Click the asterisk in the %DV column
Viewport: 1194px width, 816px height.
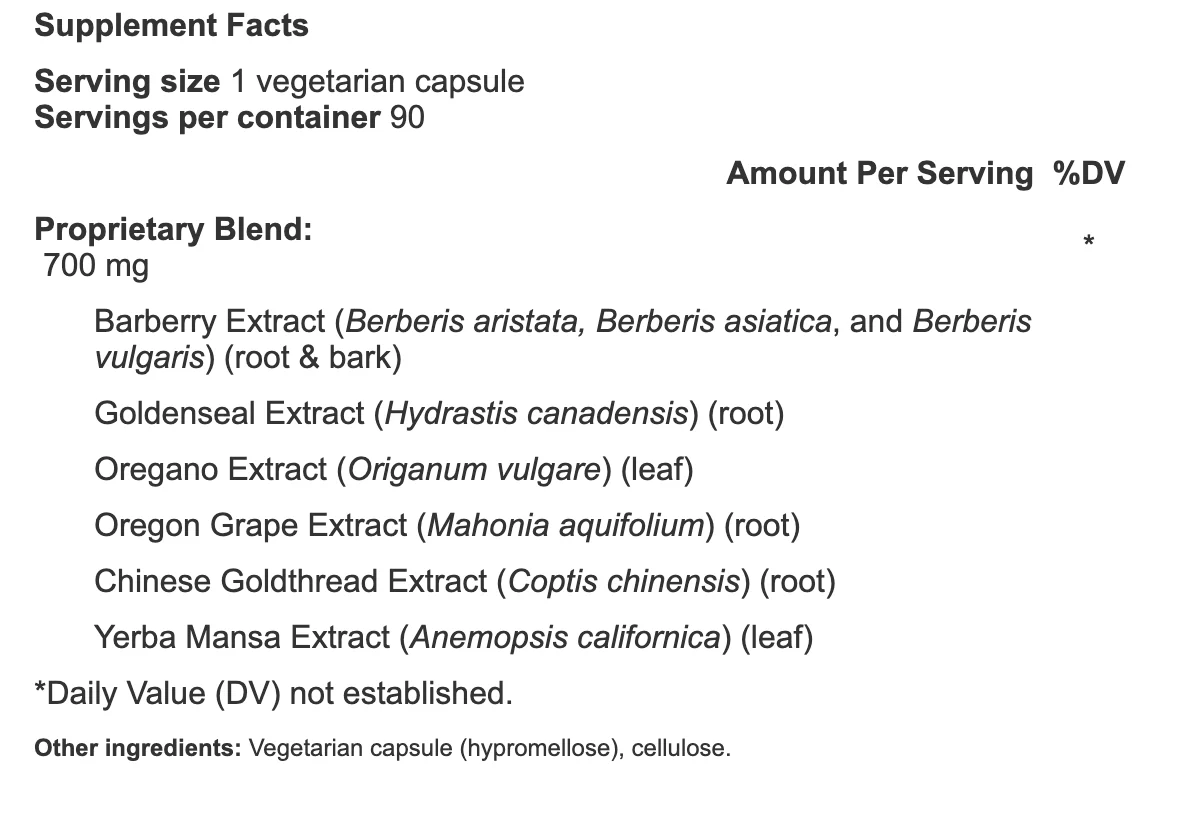(x=1088, y=243)
